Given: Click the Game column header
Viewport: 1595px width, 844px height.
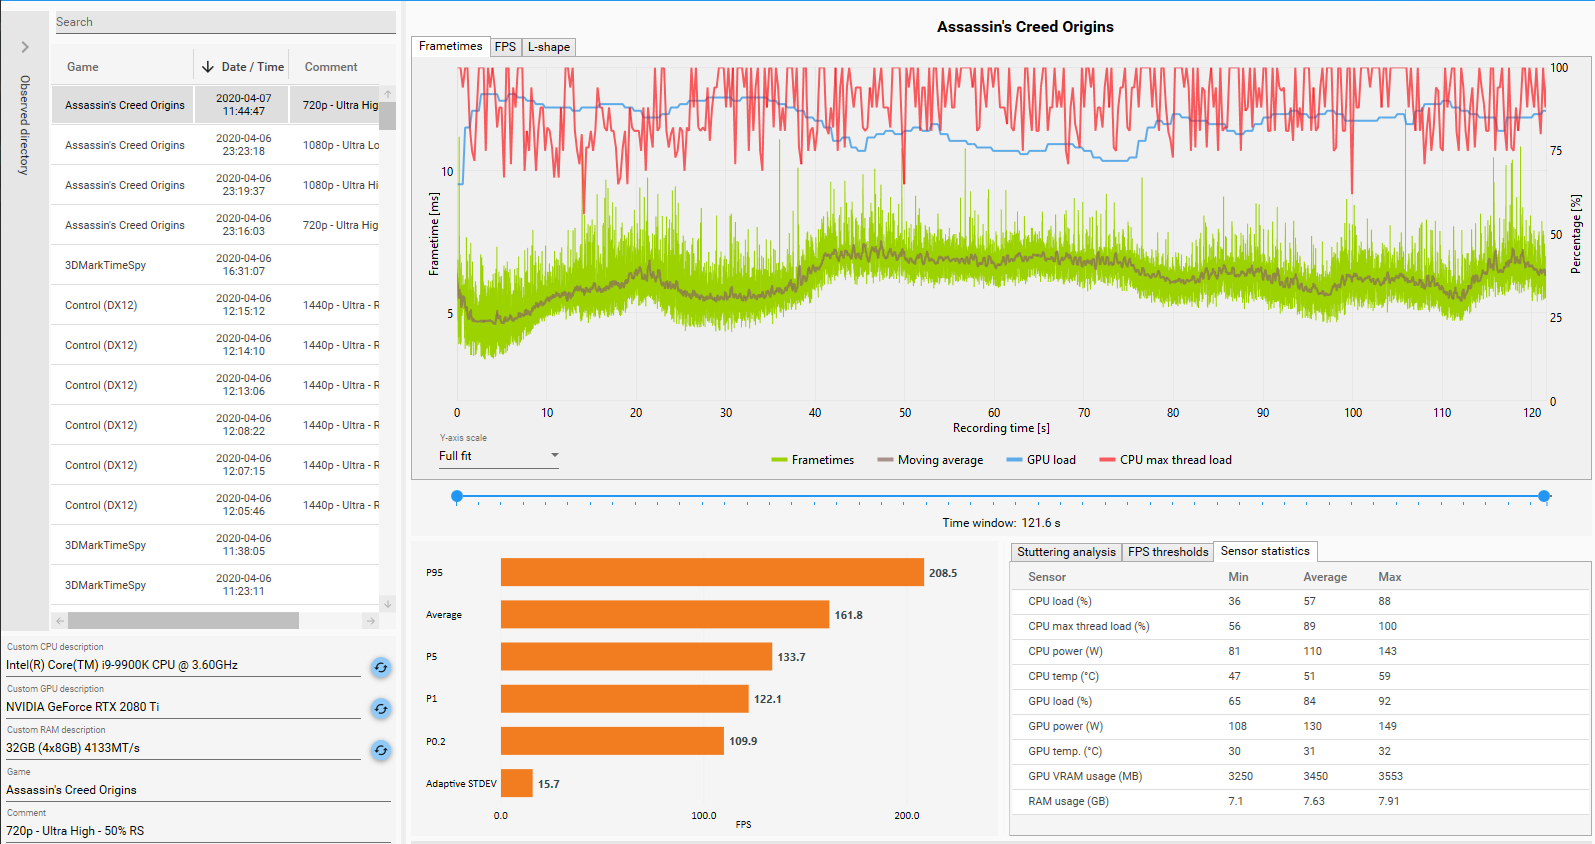Looking at the screenshot, I should click(83, 67).
